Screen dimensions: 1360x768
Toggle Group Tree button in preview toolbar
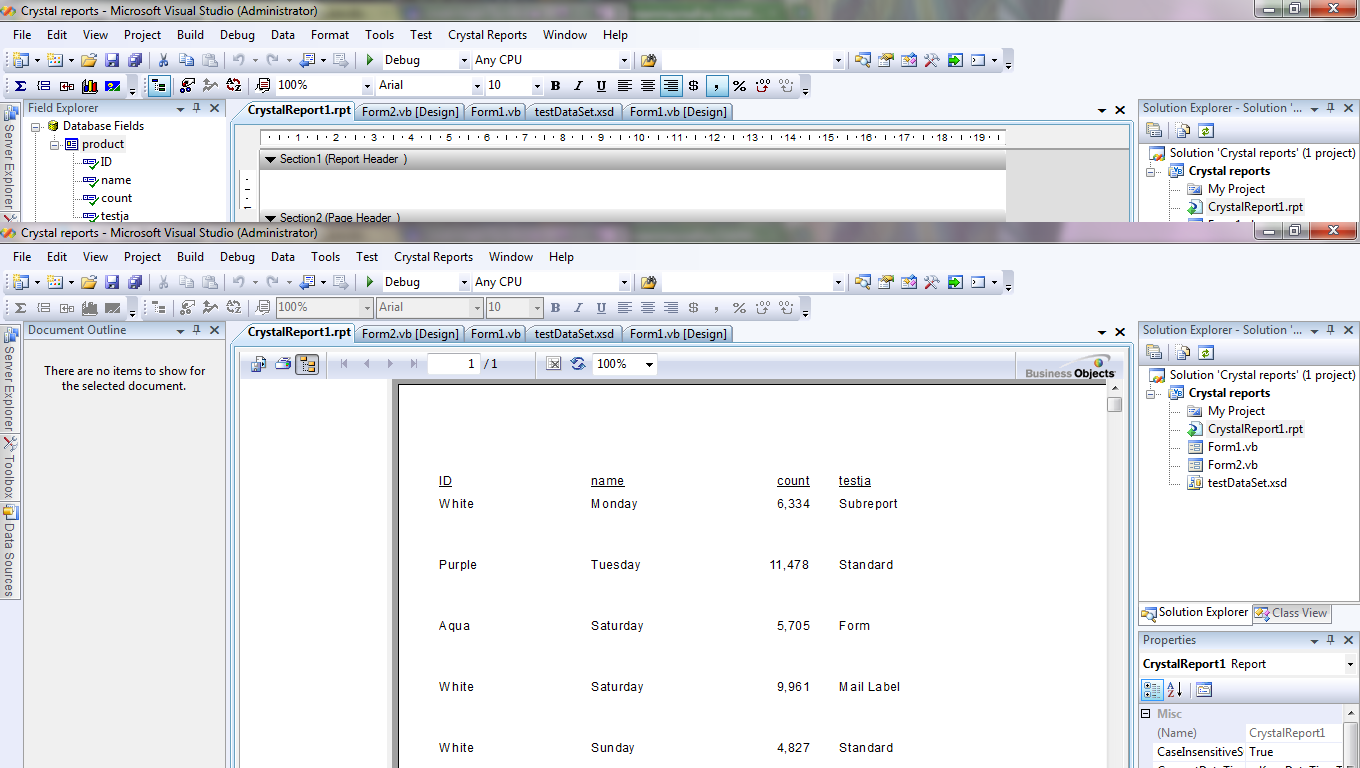pyautogui.click(x=307, y=364)
